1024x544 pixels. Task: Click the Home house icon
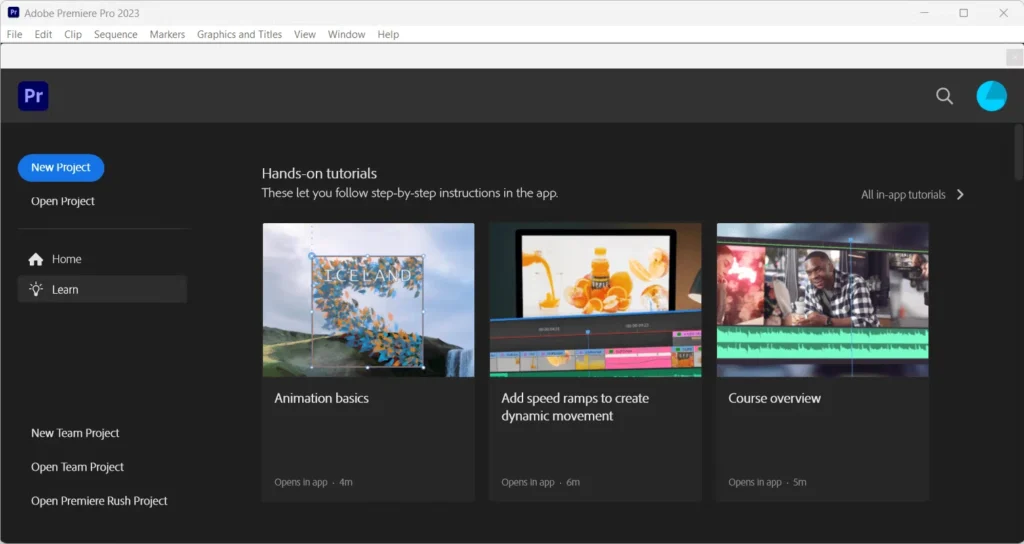coord(36,259)
